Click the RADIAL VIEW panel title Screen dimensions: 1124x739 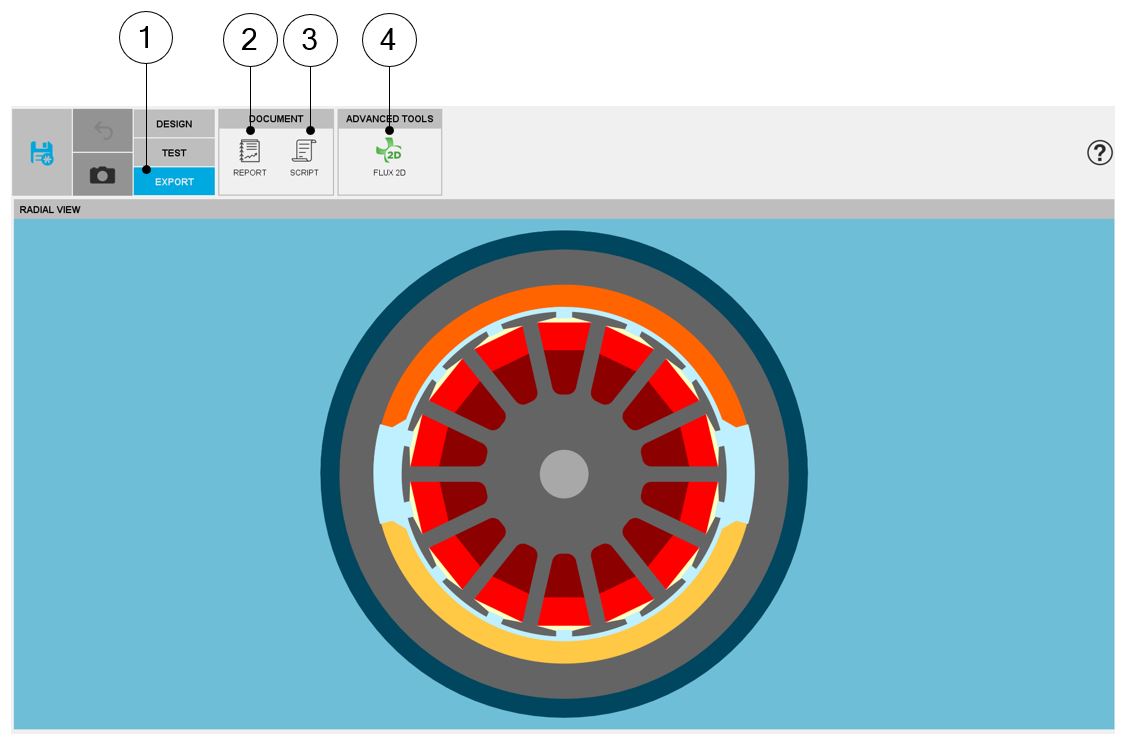pyautogui.click(x=50, y=209)
